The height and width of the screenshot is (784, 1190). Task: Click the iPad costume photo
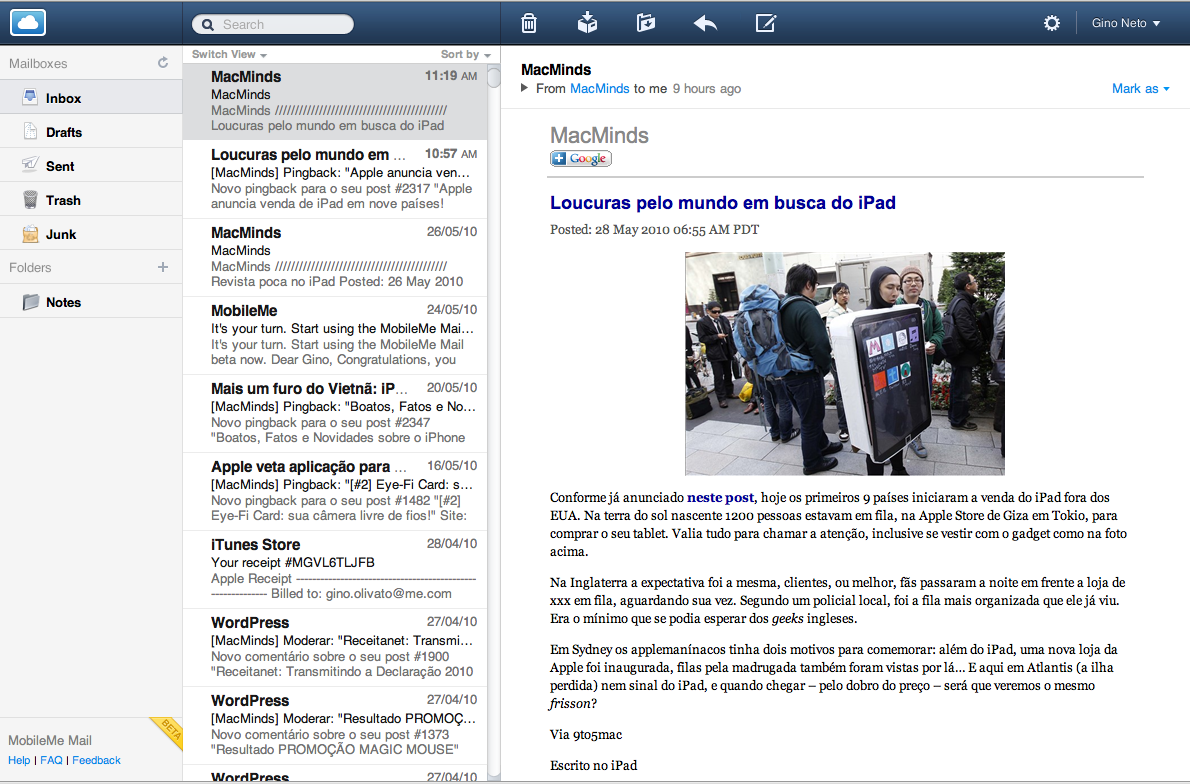tap(845, 364)
